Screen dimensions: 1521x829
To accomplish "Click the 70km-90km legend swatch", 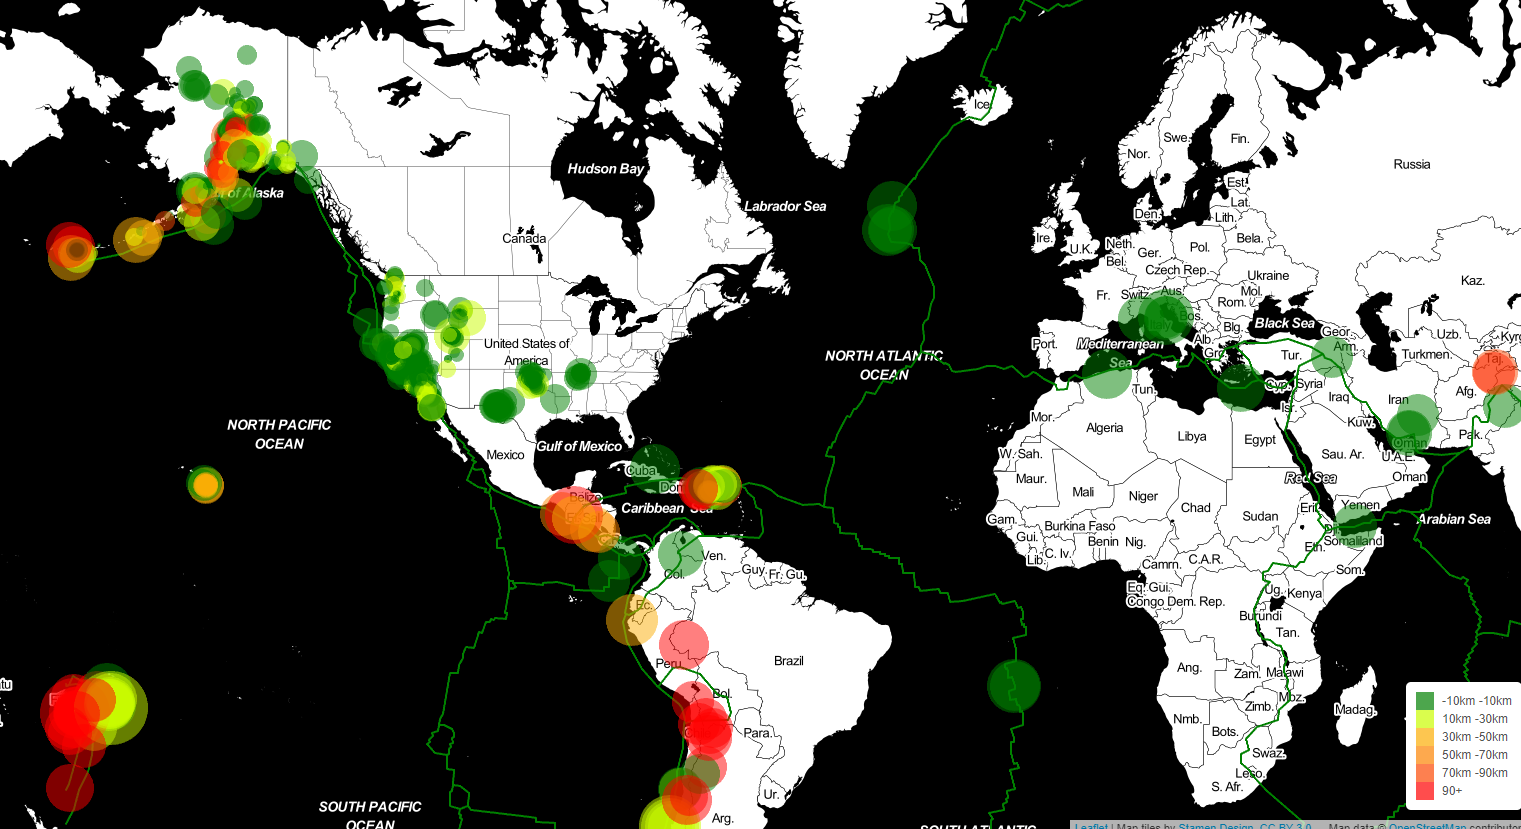I will coord(1425,773).
